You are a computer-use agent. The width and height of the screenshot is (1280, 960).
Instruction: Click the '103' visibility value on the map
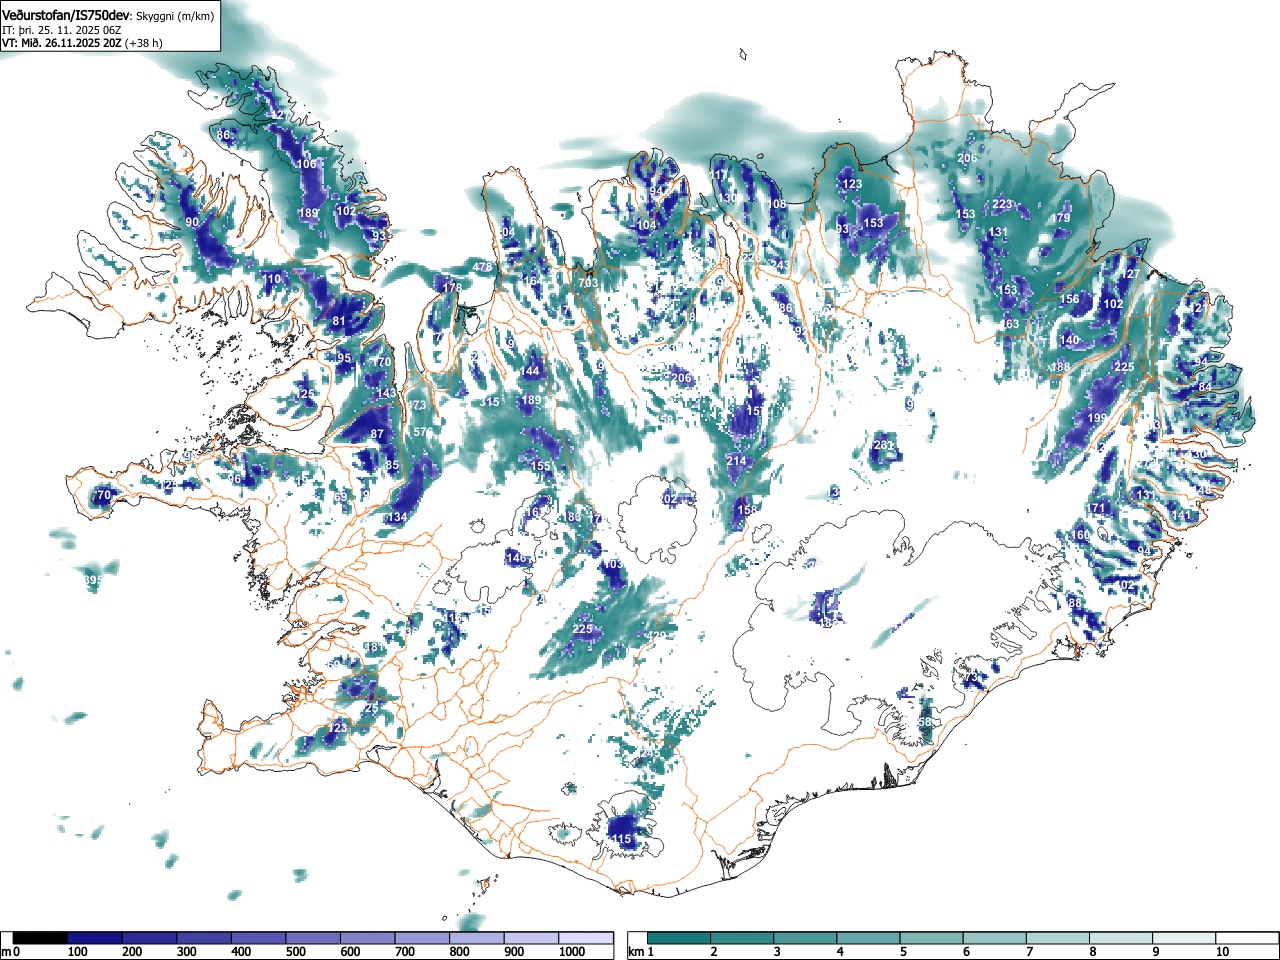point(613,564)
